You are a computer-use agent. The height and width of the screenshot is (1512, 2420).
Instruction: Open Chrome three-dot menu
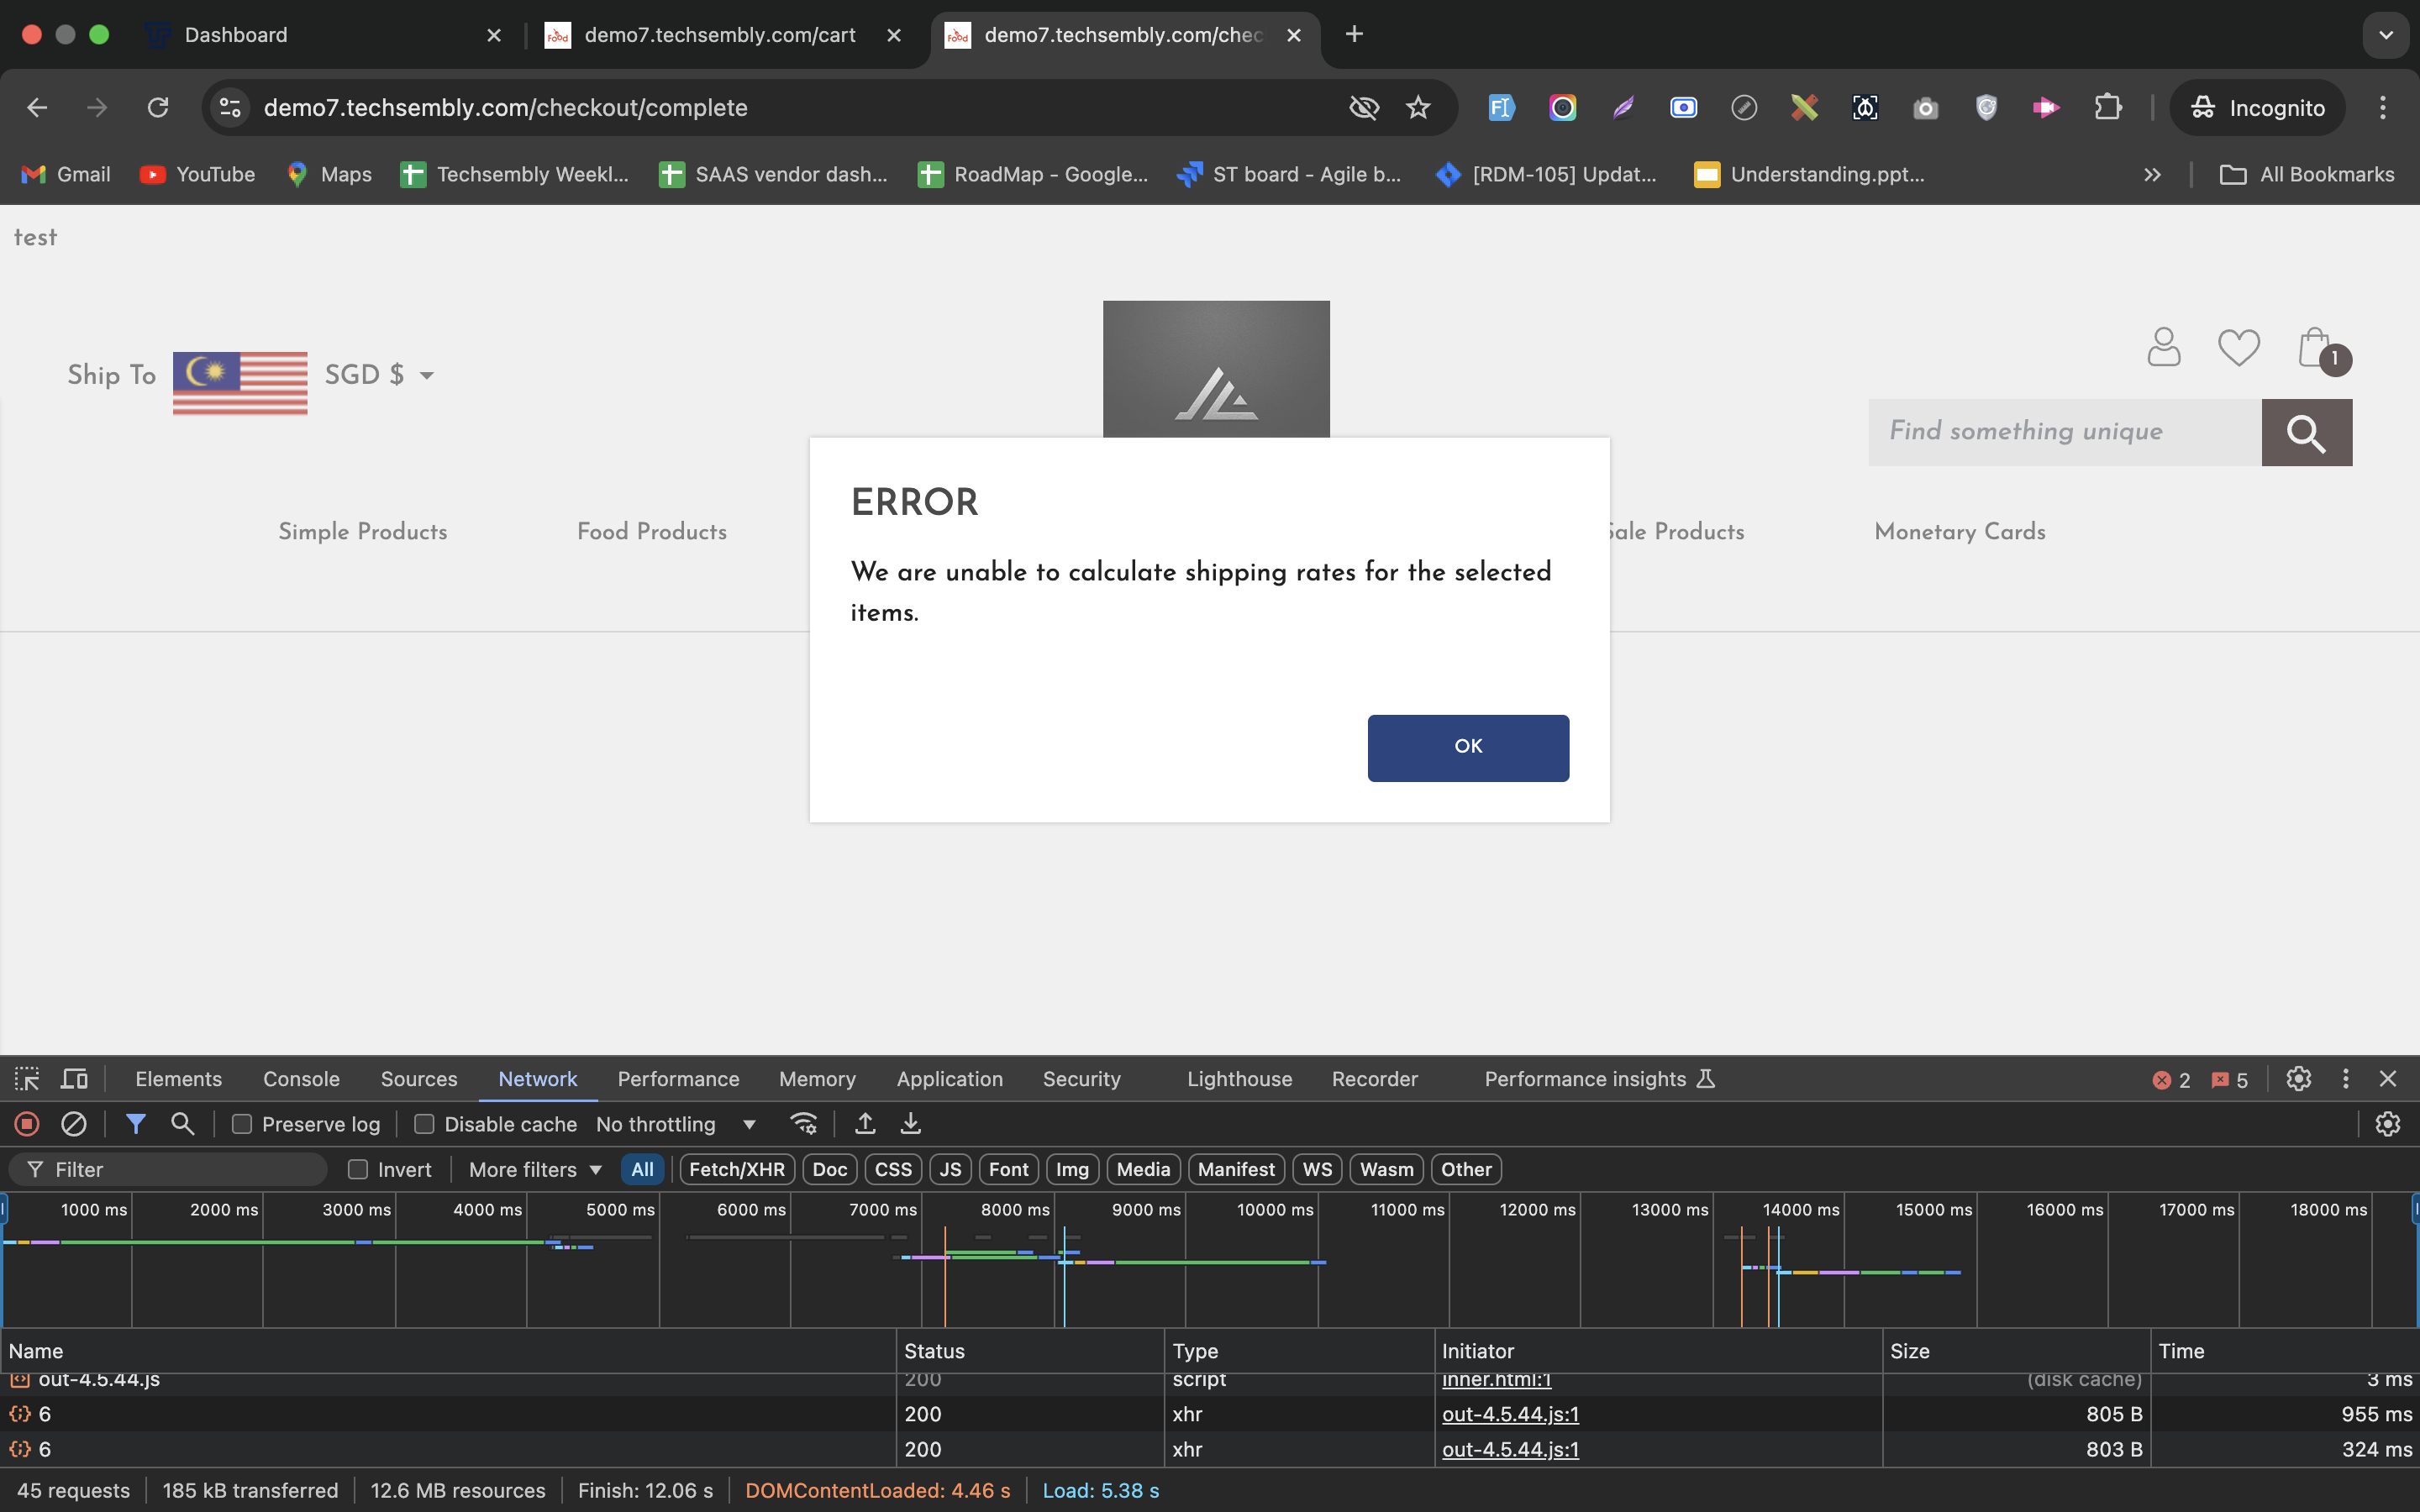click(x=2383, y=107)
